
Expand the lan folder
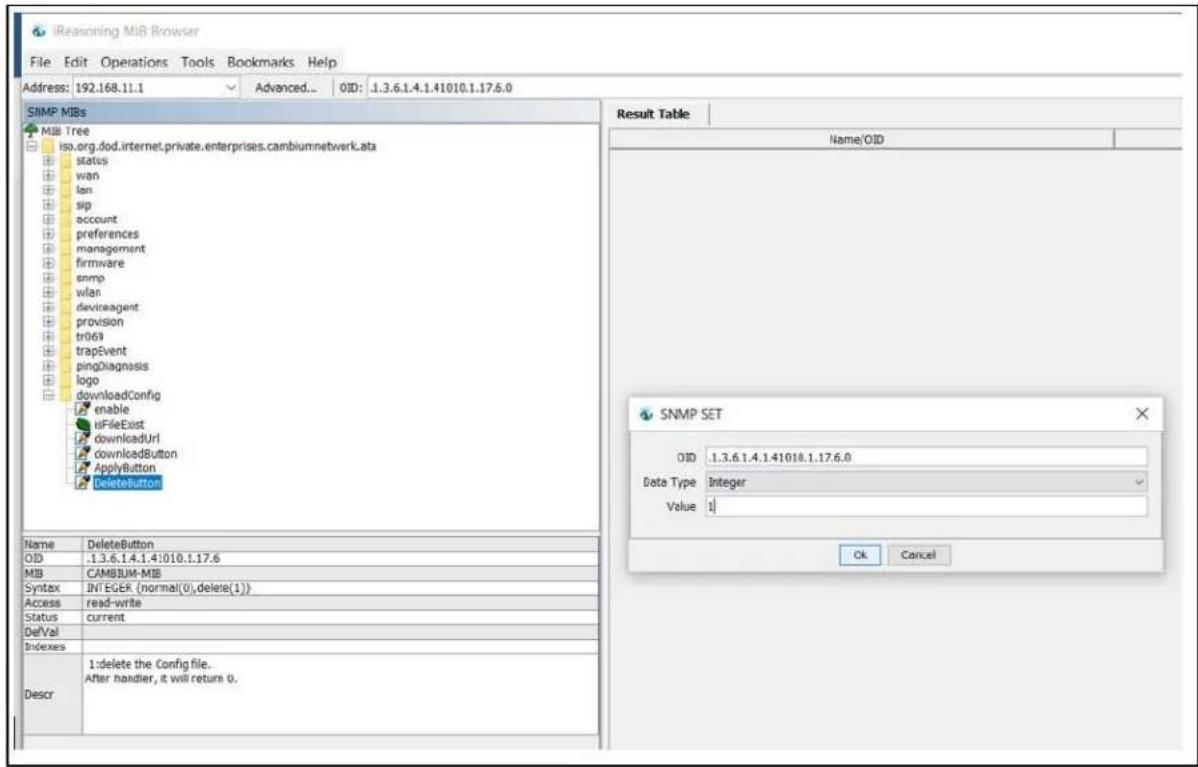click(49, 190)
